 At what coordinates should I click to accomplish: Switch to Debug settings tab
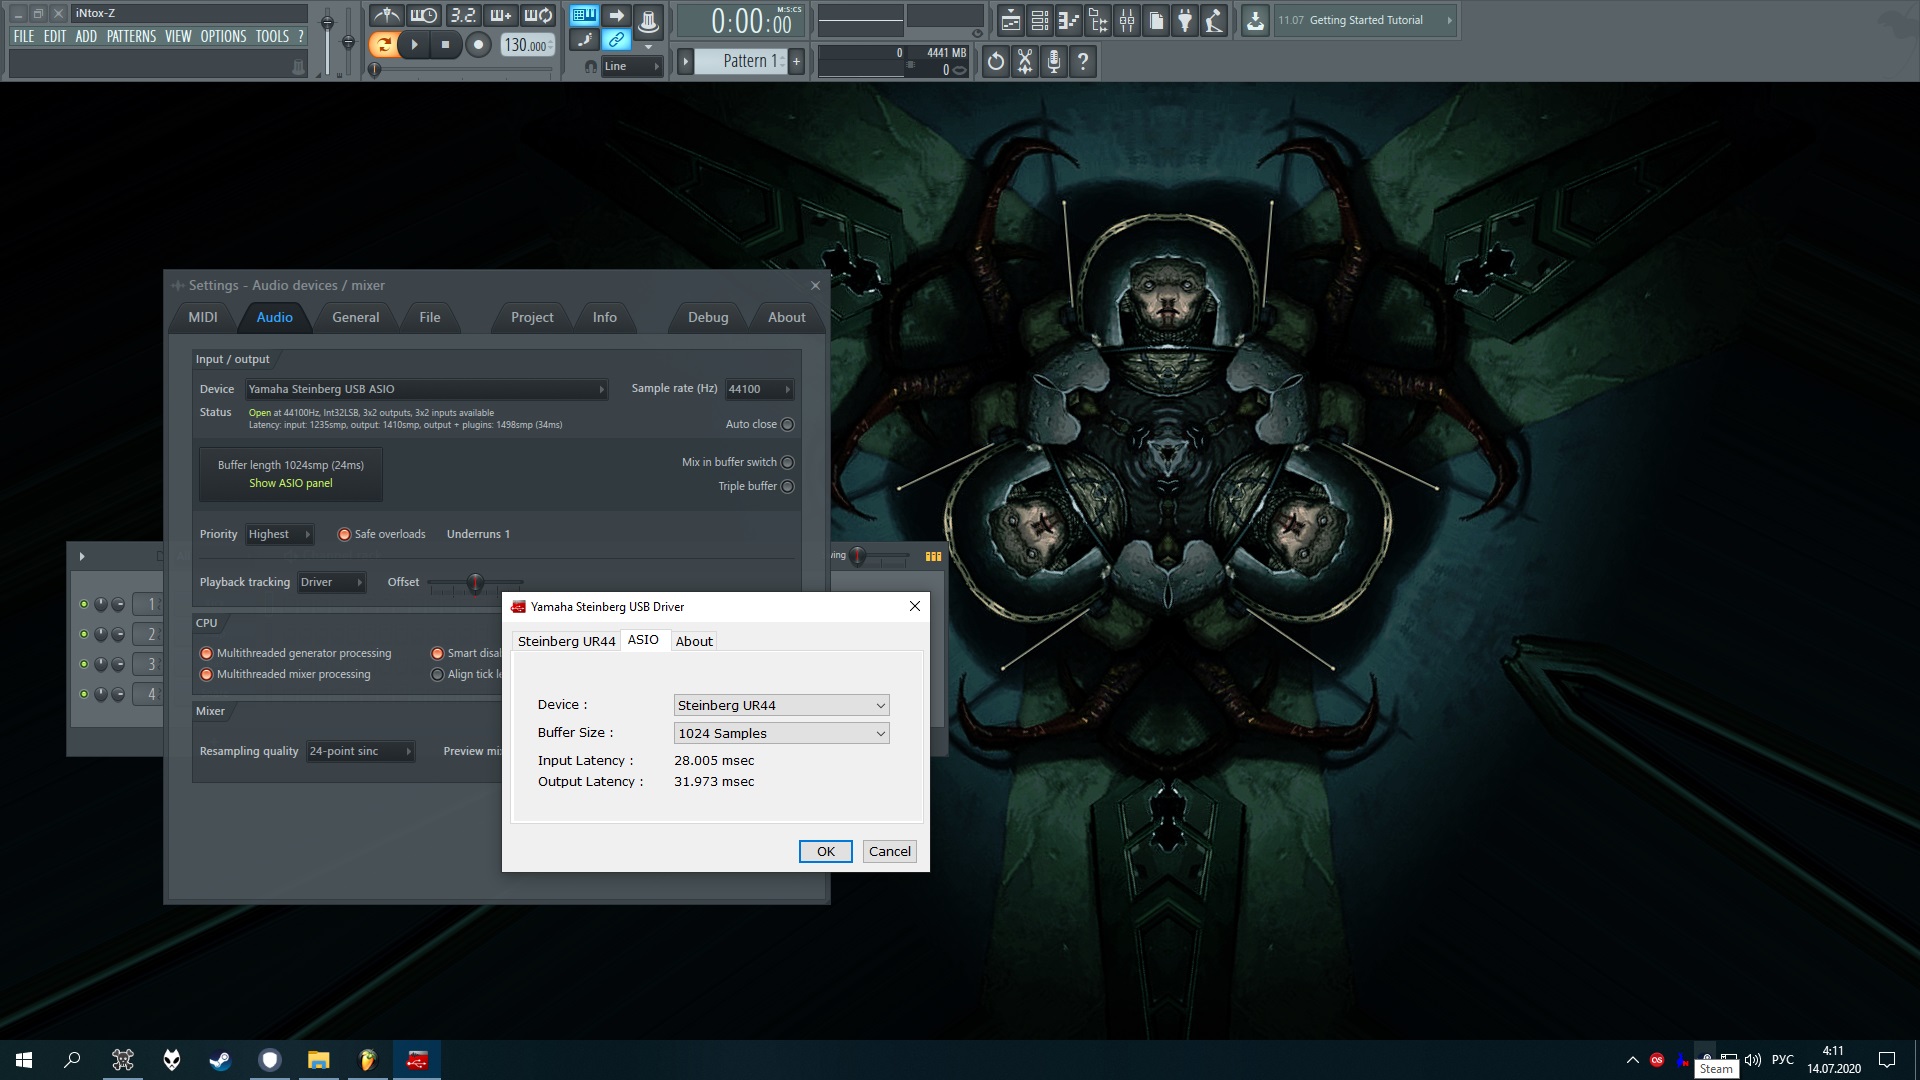(x=708, y=317)
